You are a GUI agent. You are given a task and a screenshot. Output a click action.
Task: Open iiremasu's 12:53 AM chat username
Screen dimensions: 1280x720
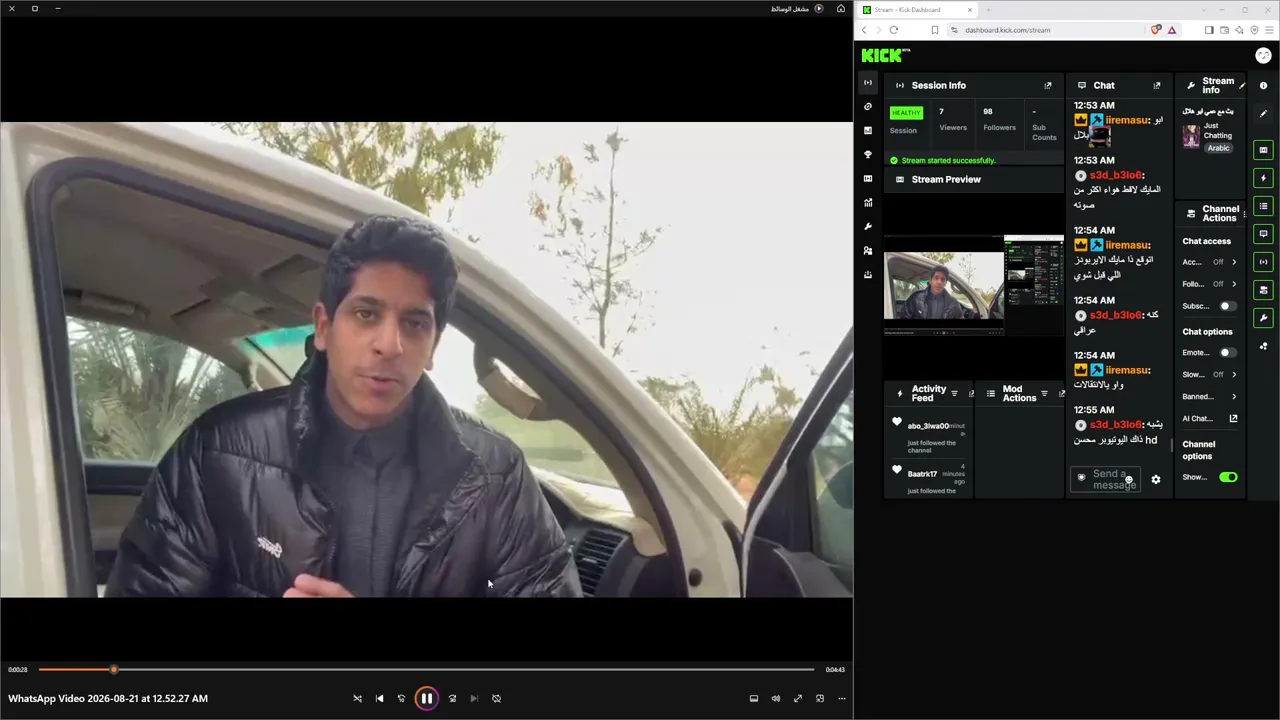[x=1127, y=120]
